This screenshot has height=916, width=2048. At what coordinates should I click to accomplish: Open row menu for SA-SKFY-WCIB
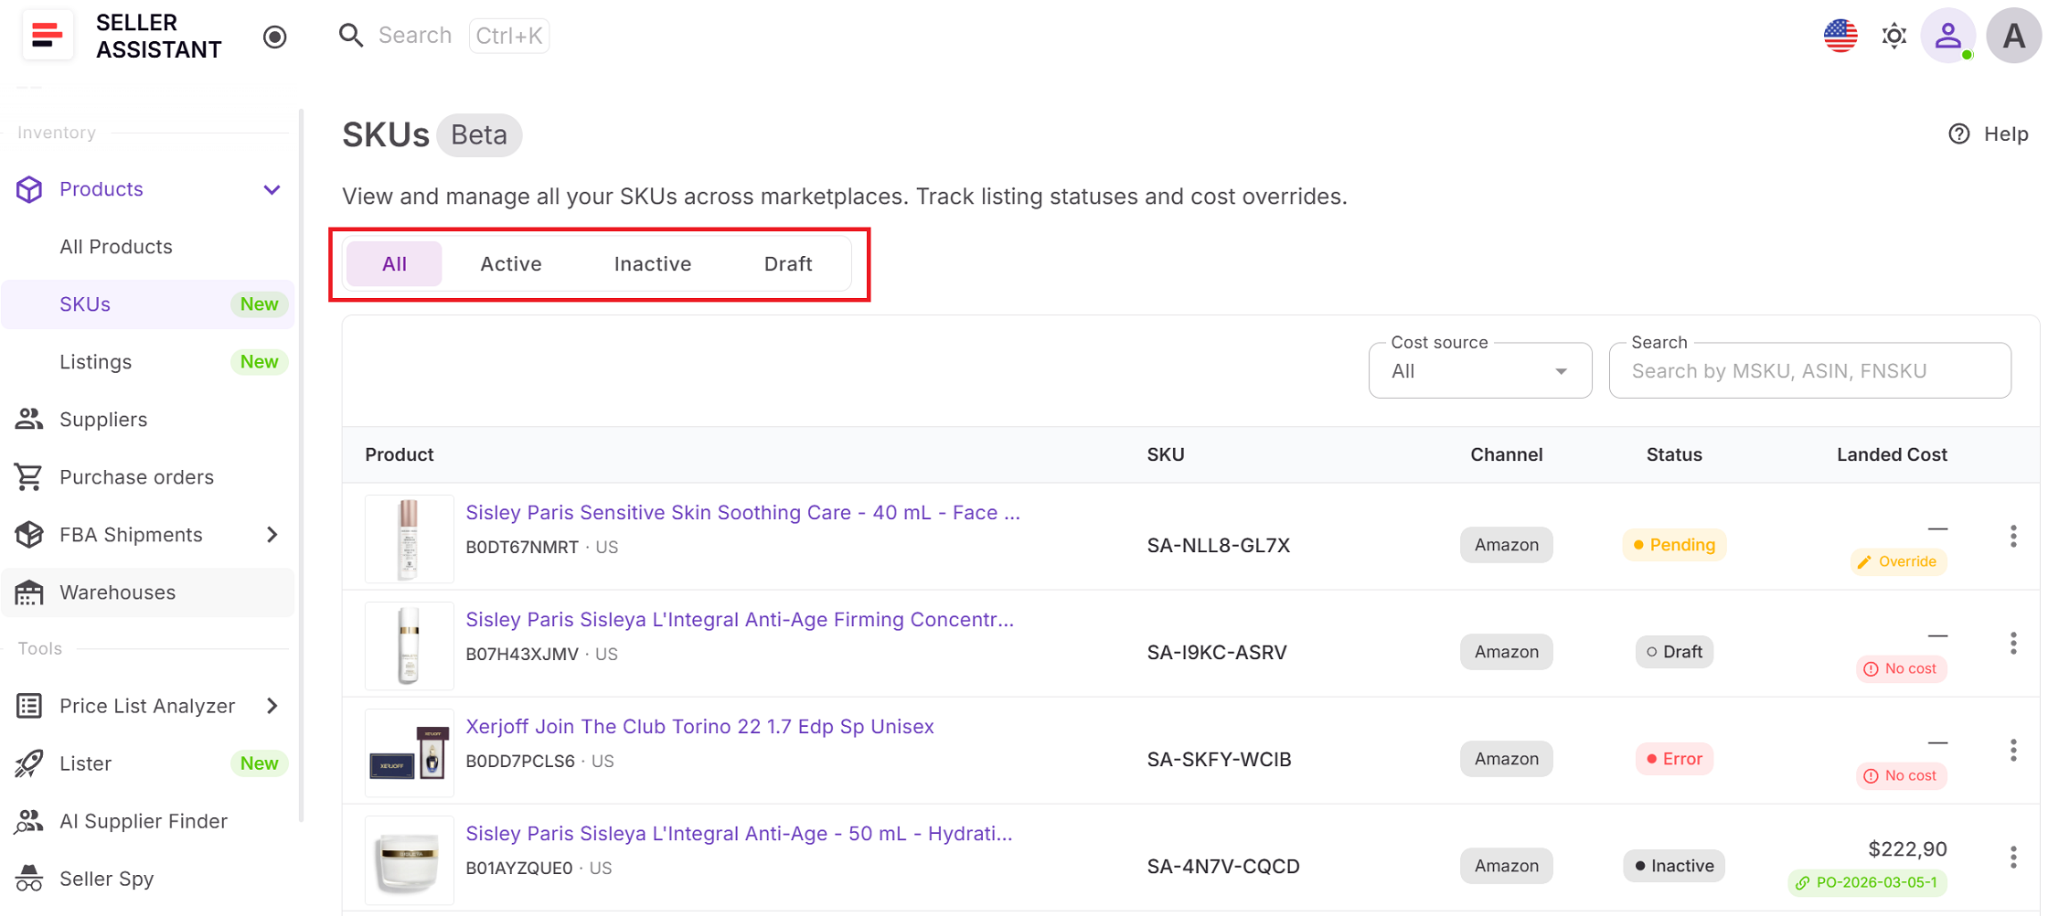coord(2013,751)
